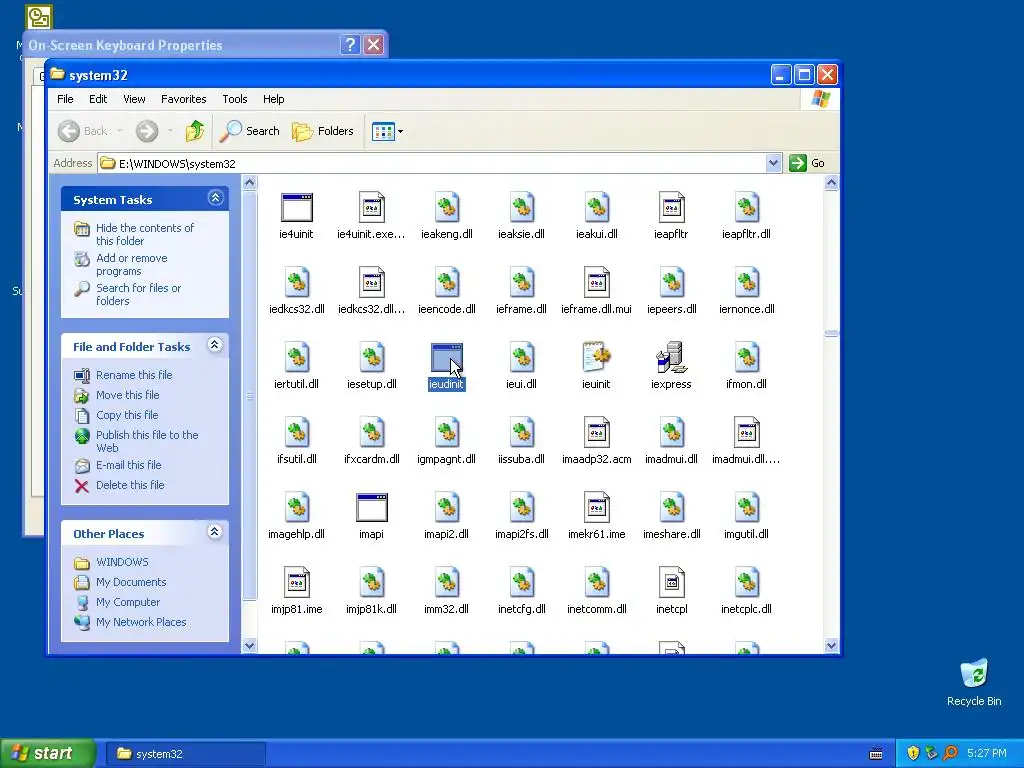1024x768 pixels.
Task: Open My Computer in Other Places
Action: point(127,602)
